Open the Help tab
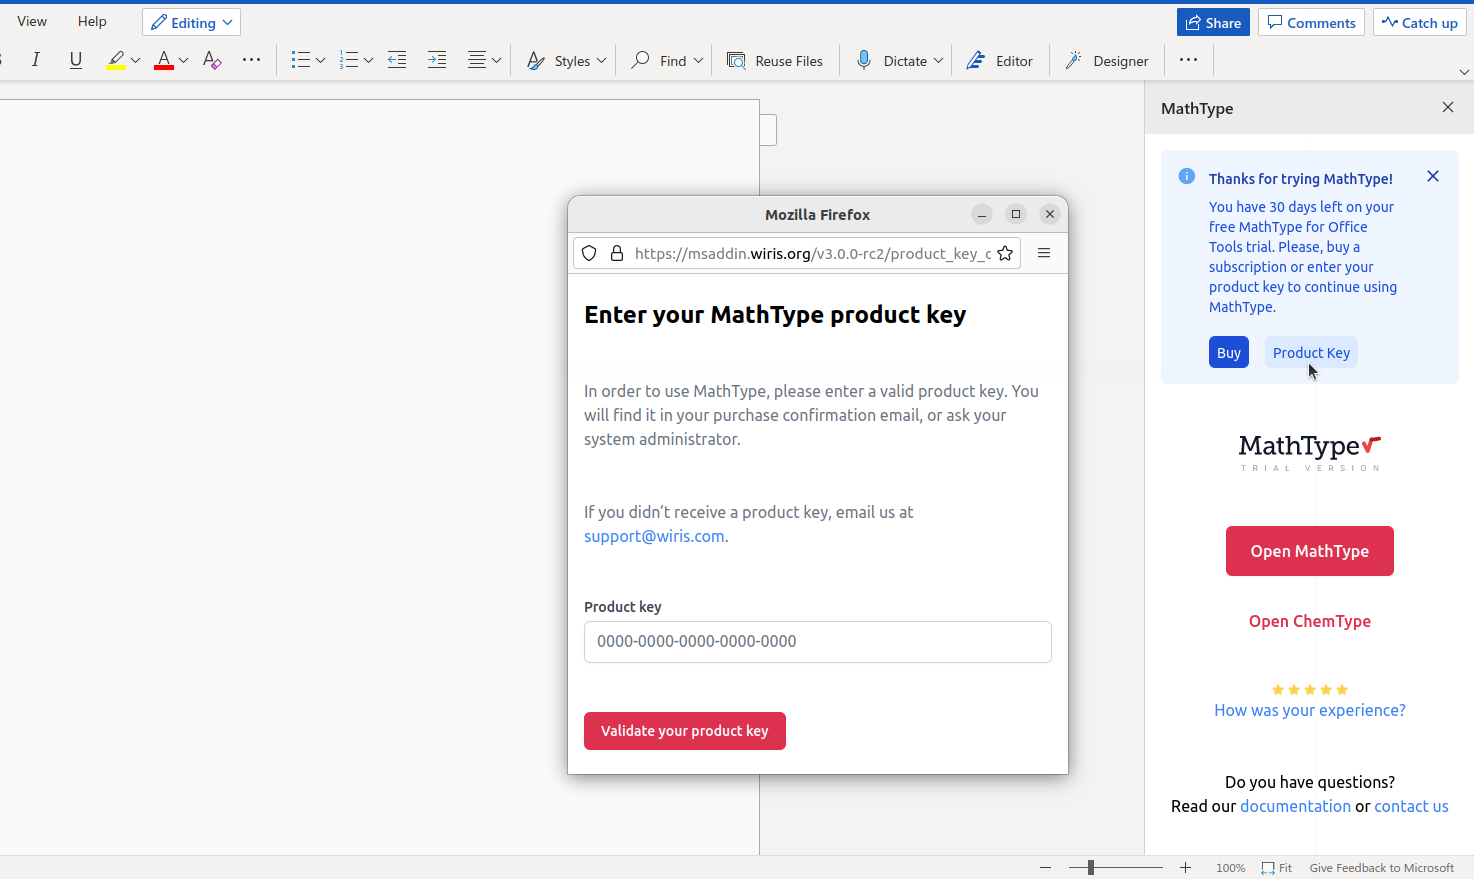Screen dimensions: 1474x879 point(92,21)
